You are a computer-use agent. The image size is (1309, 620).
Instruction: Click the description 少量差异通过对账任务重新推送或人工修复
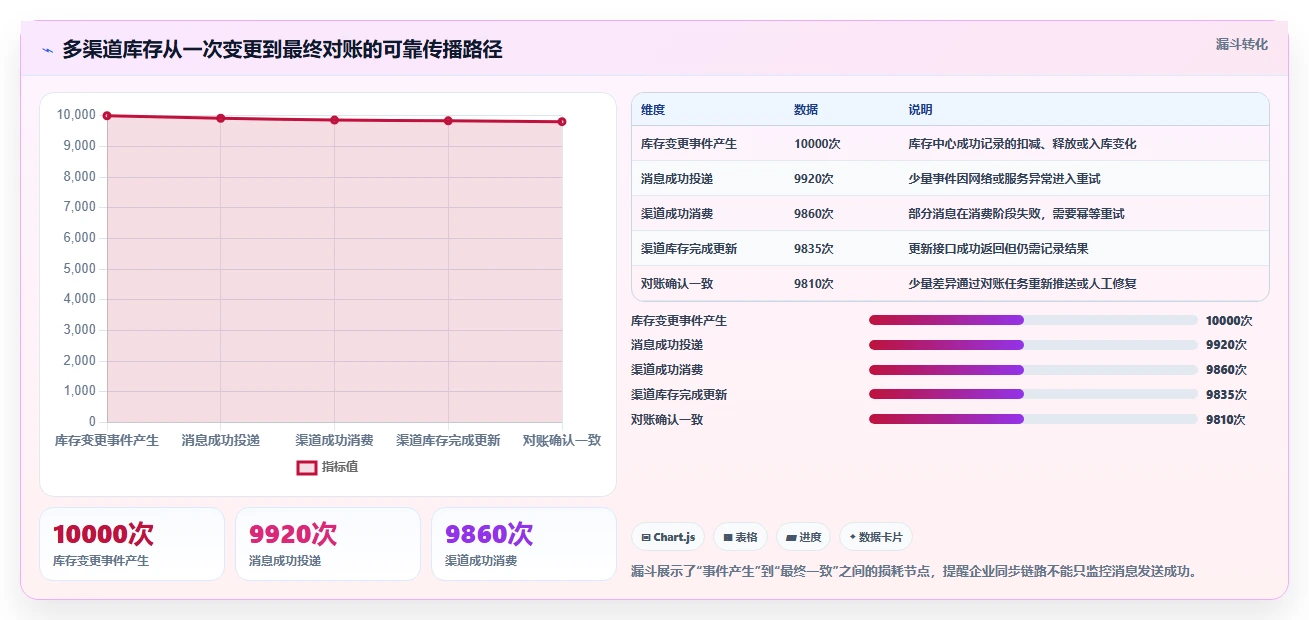click(1022, 284)
